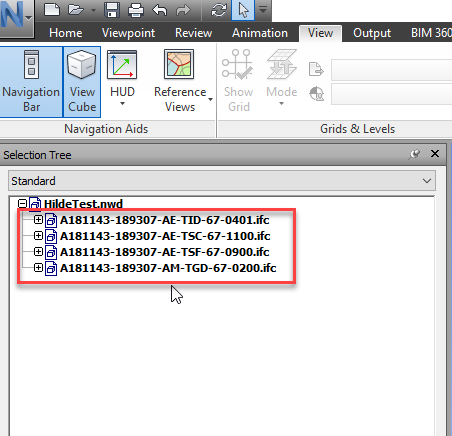Viewport: 452px width, 436px height.
Task: Click the Show Grid button
Action: (x=238, y=81)
